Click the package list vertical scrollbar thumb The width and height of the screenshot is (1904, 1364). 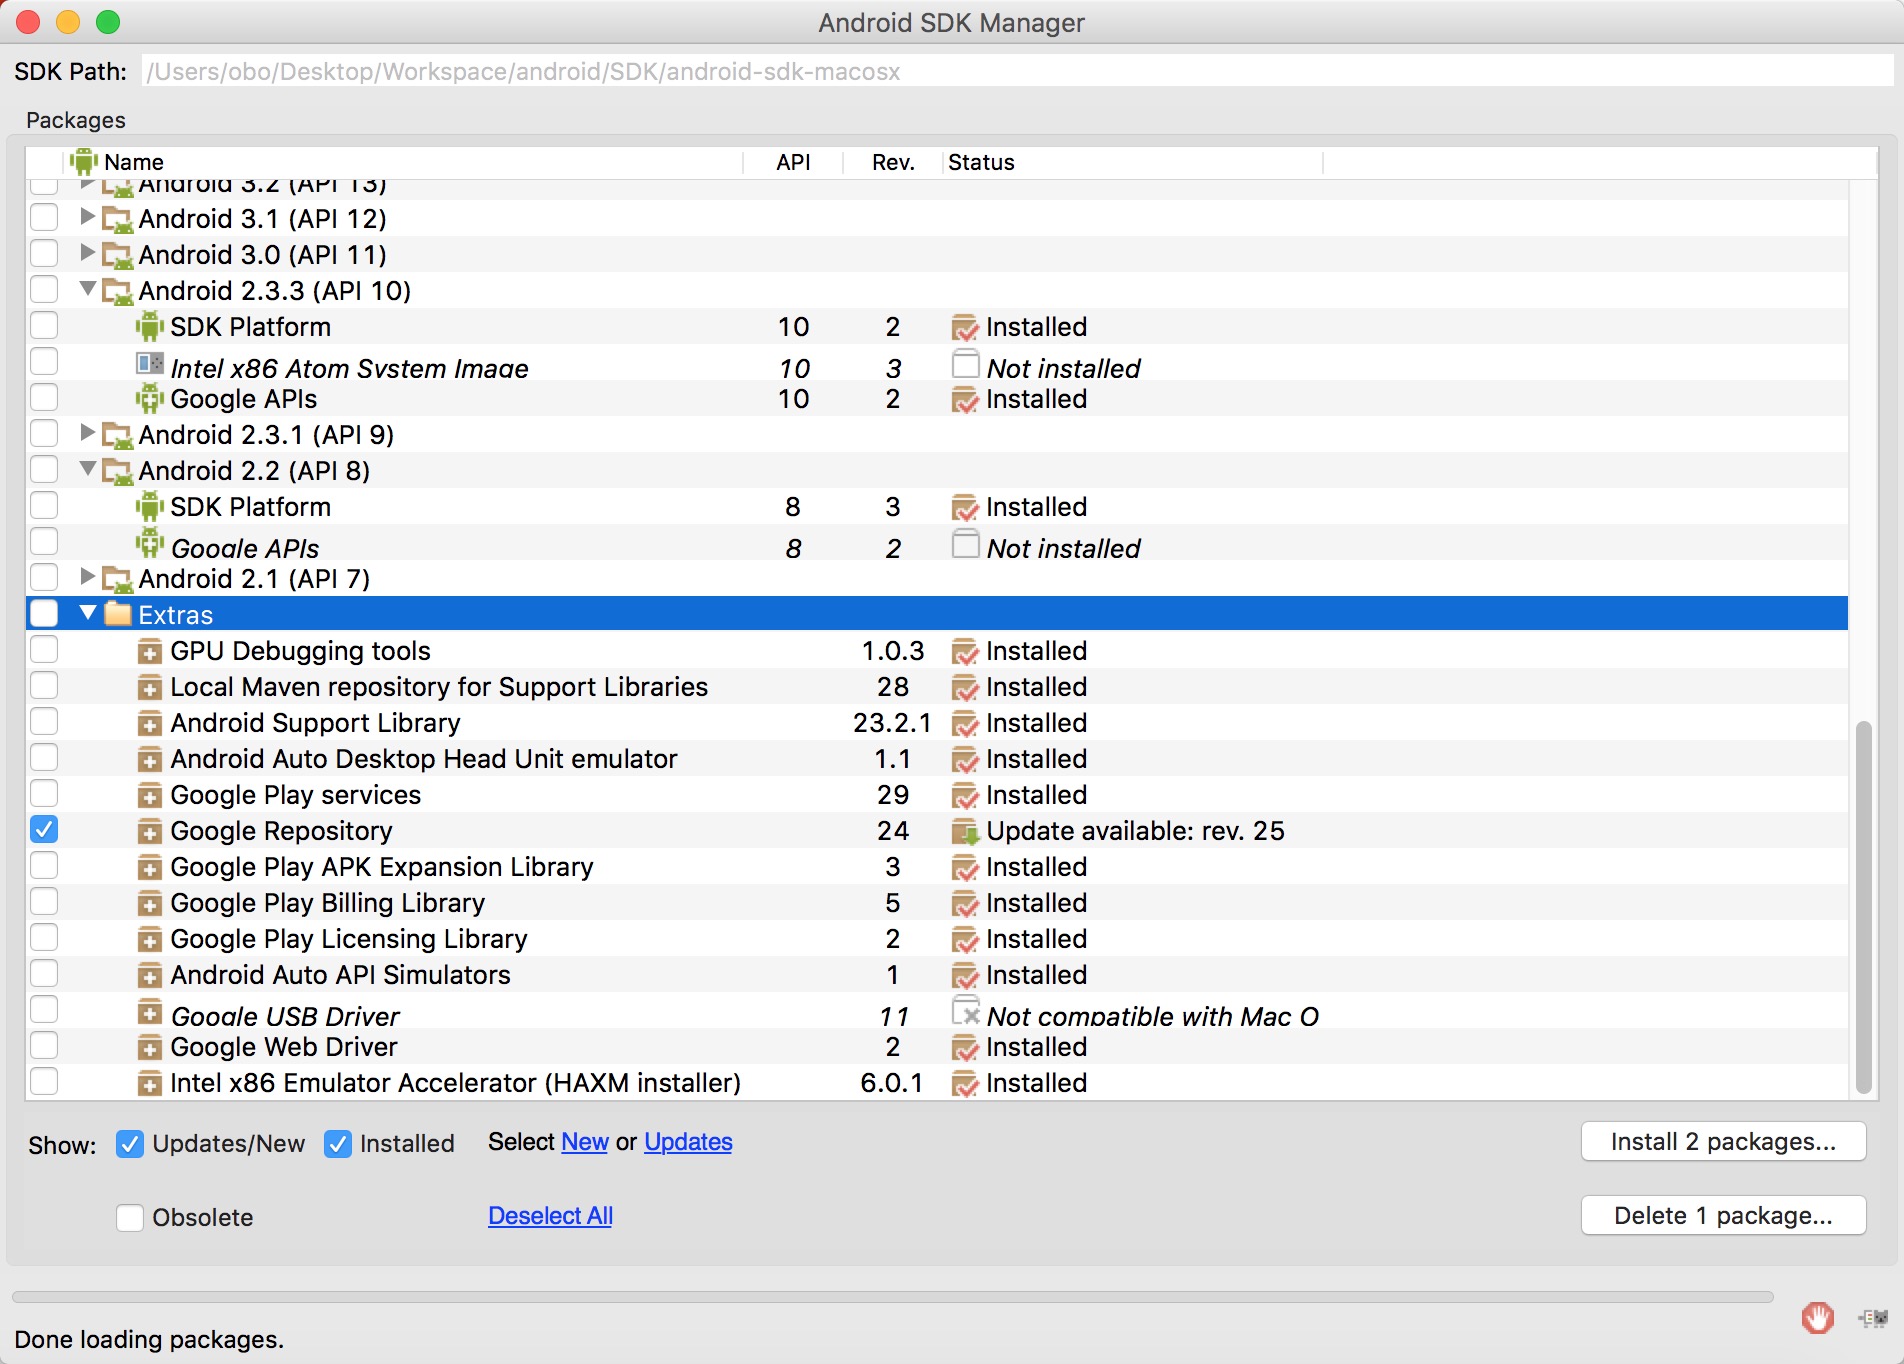[1863, 907]
